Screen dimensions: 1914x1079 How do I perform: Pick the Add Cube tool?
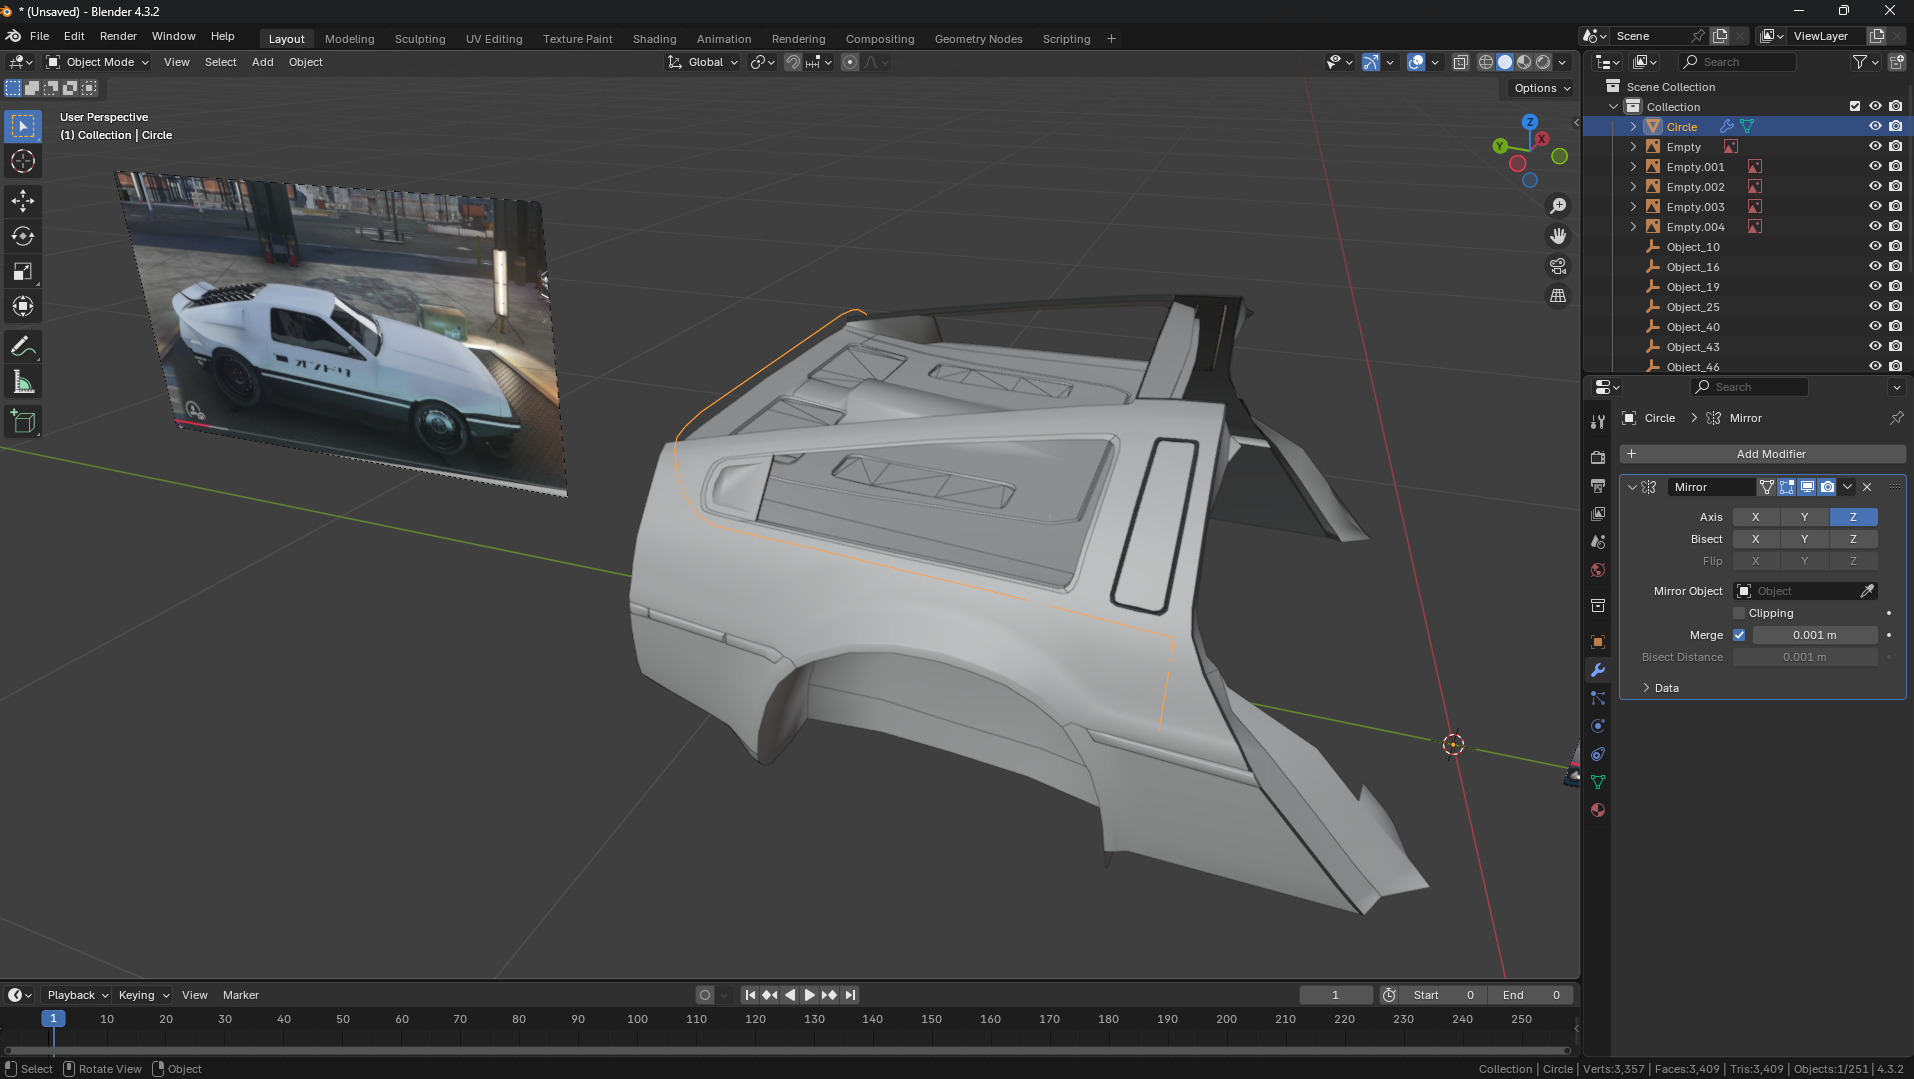point(23,421)
